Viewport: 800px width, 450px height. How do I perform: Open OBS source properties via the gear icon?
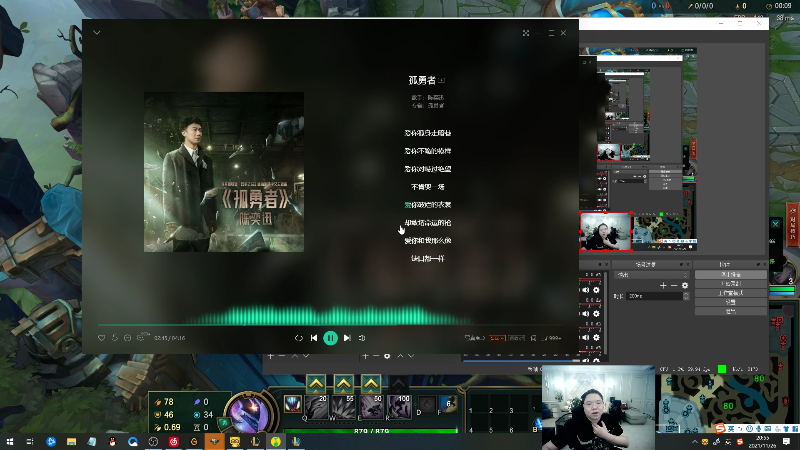coord(387,356)
